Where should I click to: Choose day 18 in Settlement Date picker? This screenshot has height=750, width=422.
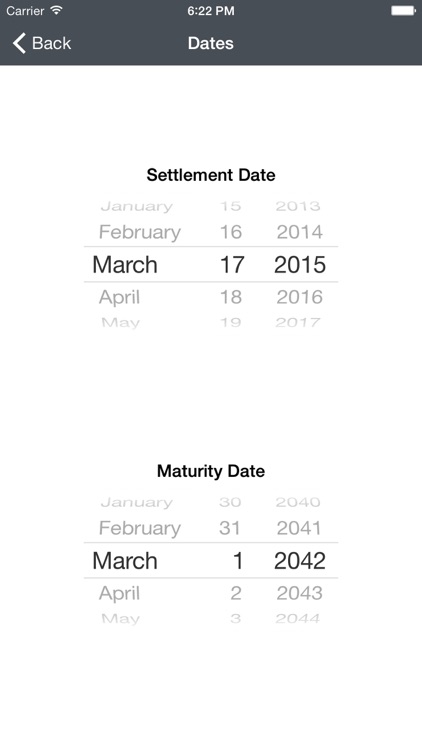click(231, 297)
